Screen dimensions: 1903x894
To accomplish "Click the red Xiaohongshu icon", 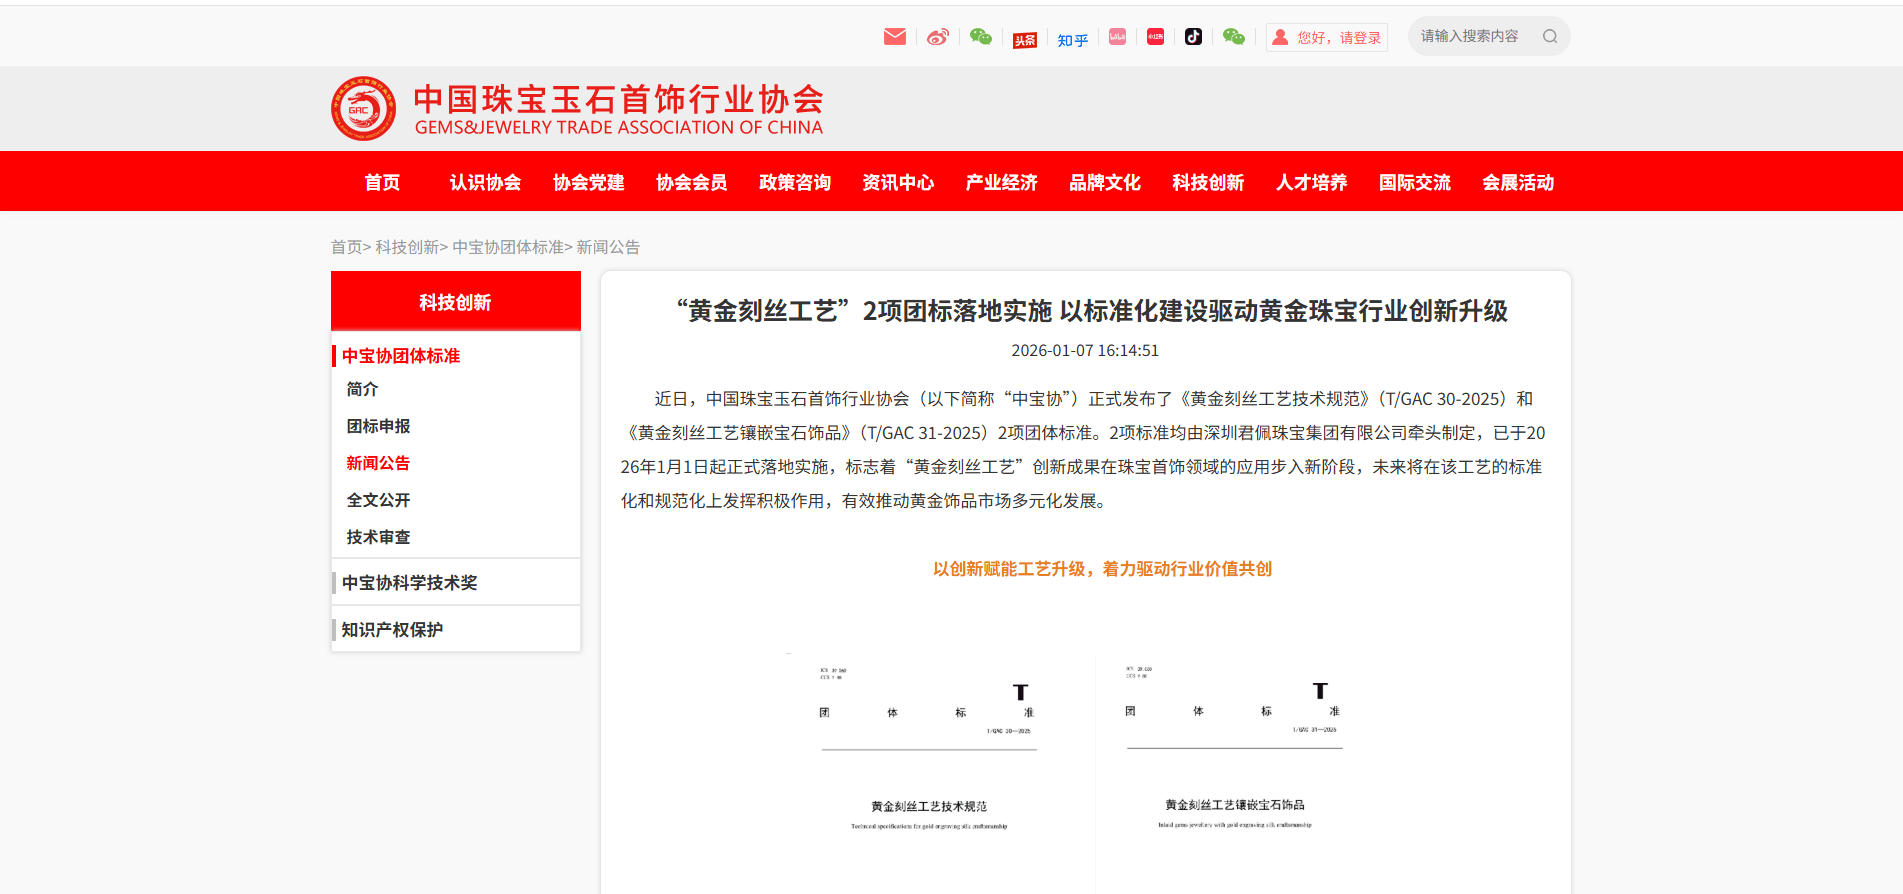I will point(1155,37).
